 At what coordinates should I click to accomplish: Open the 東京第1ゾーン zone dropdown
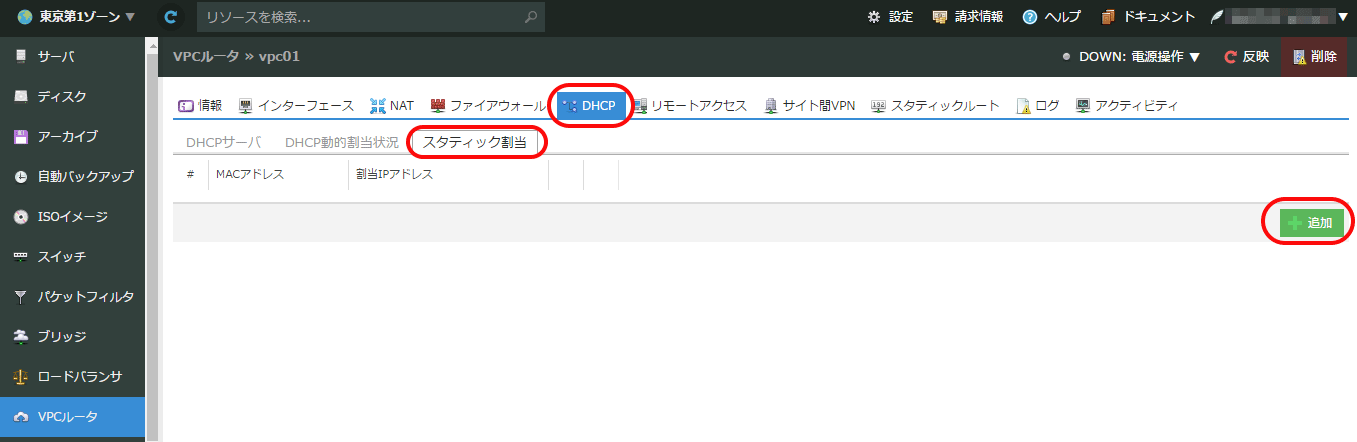76,17
